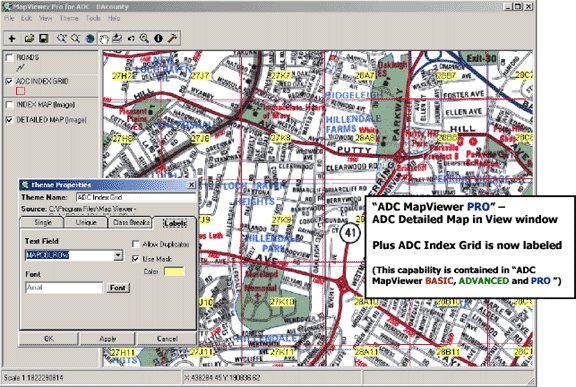576x387 pixels.
Task: Select the zoom out magnifier tool
Action: [76, 38]
